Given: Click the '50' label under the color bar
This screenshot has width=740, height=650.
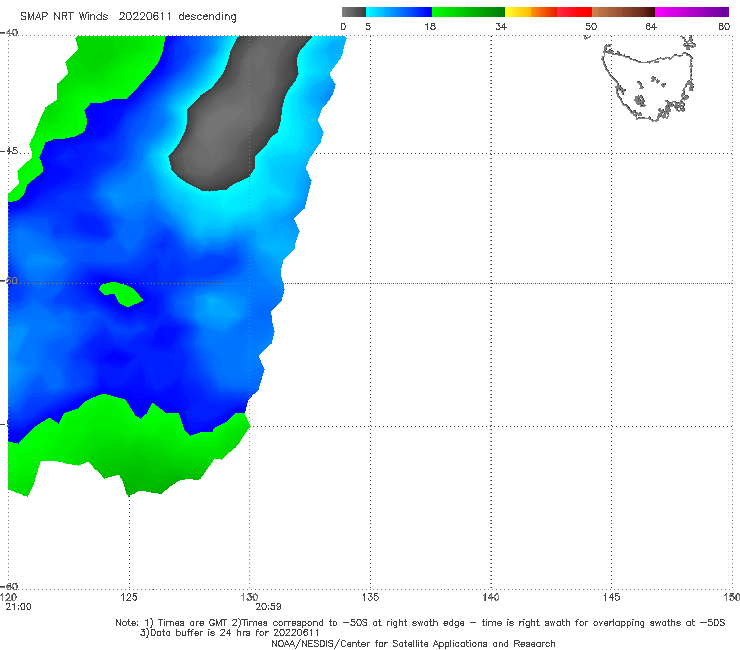Looking at the screenshot, I should 591,26.
